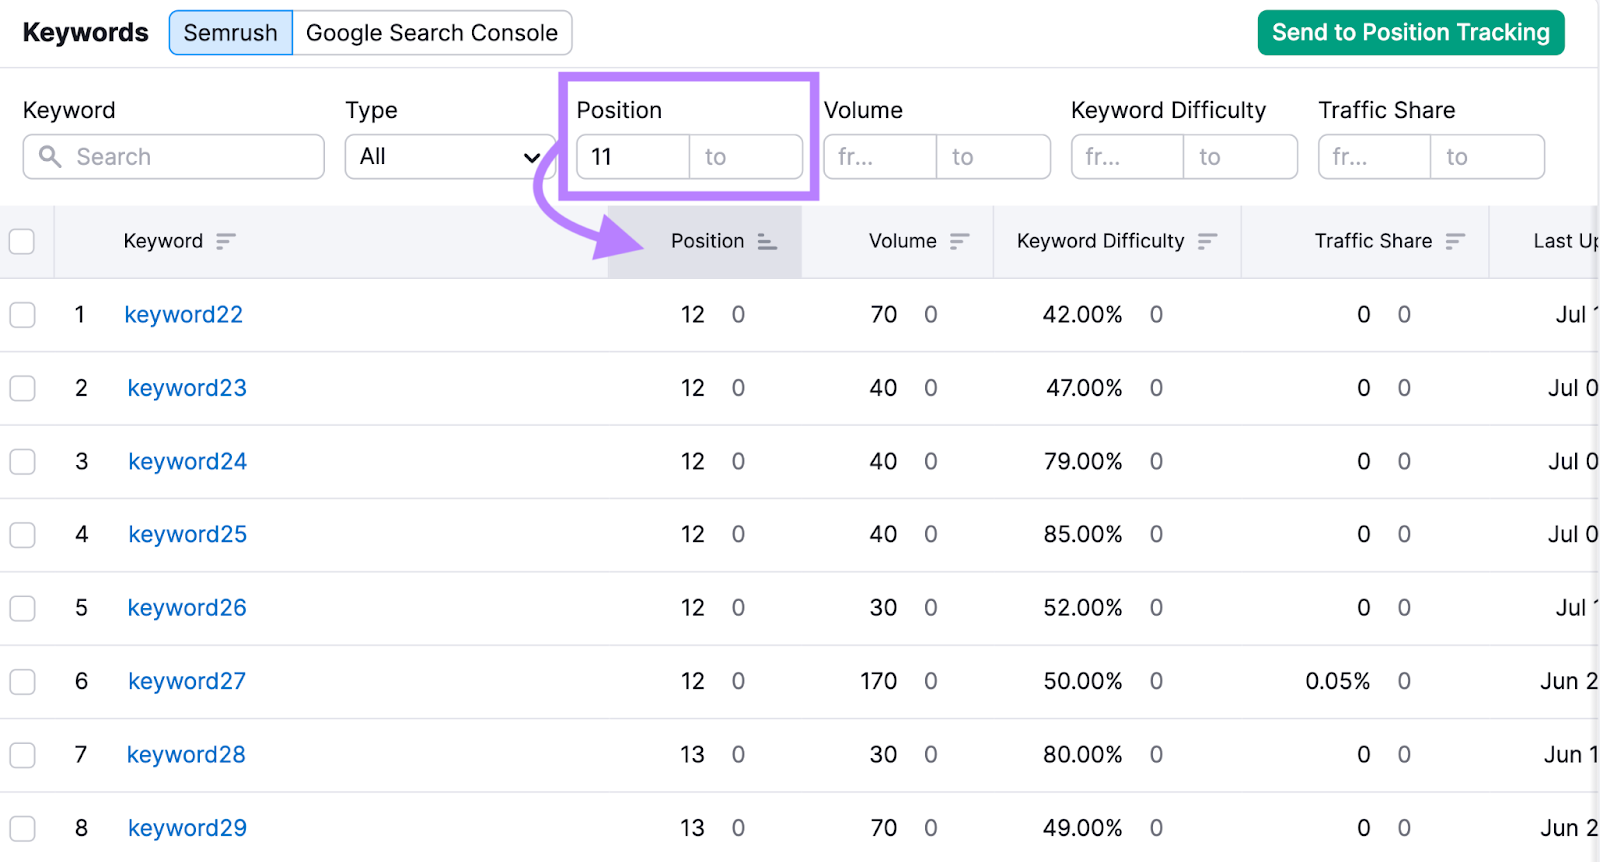Tick the checkbox for keyword28 row

click(22, 755)
